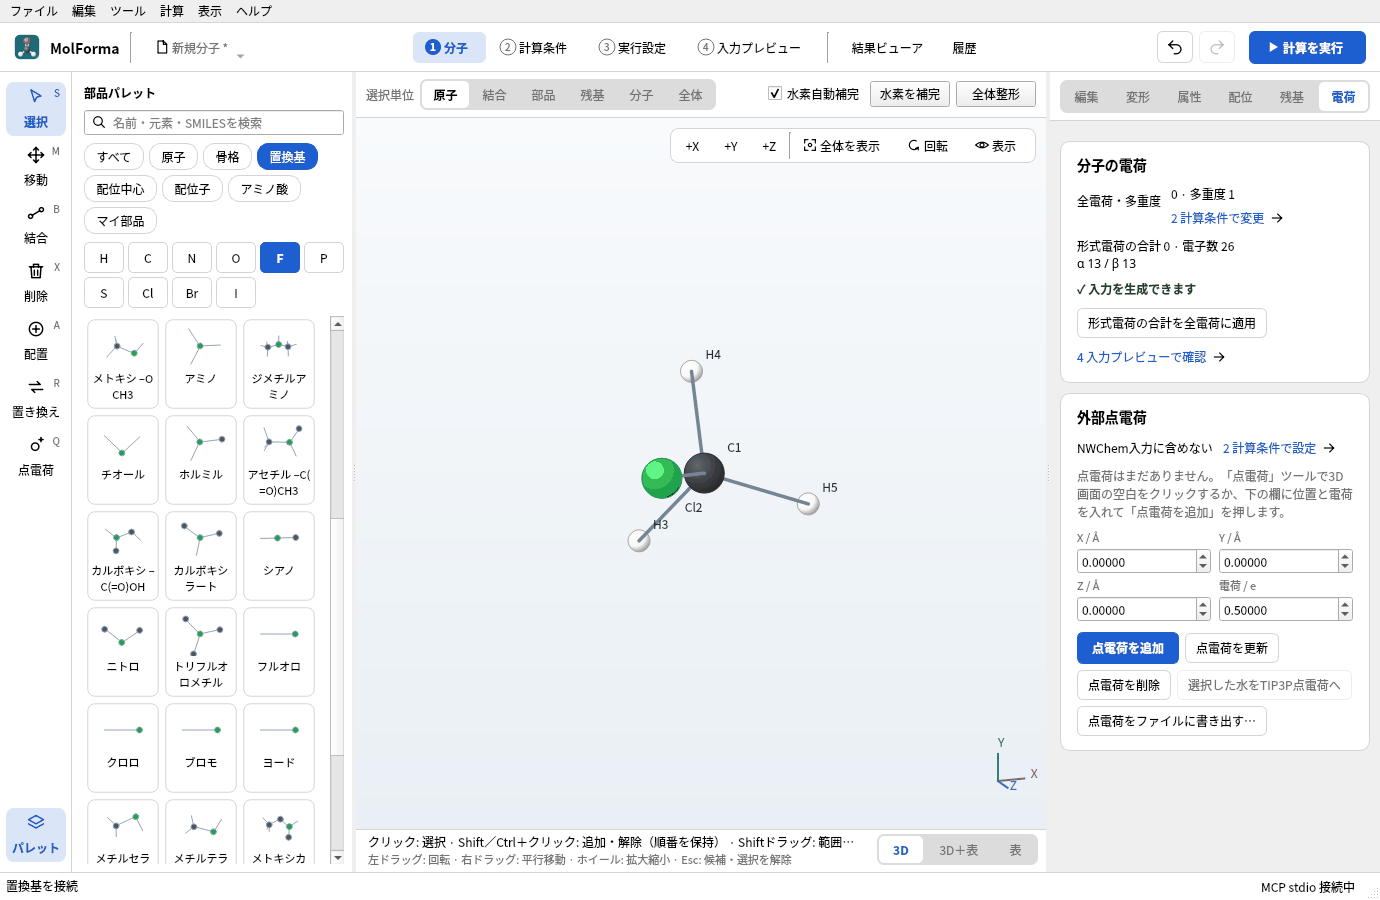Screen dimensions: 1380x900
Task: Switch view mode to 3D+表
Action: coord(958,850)
